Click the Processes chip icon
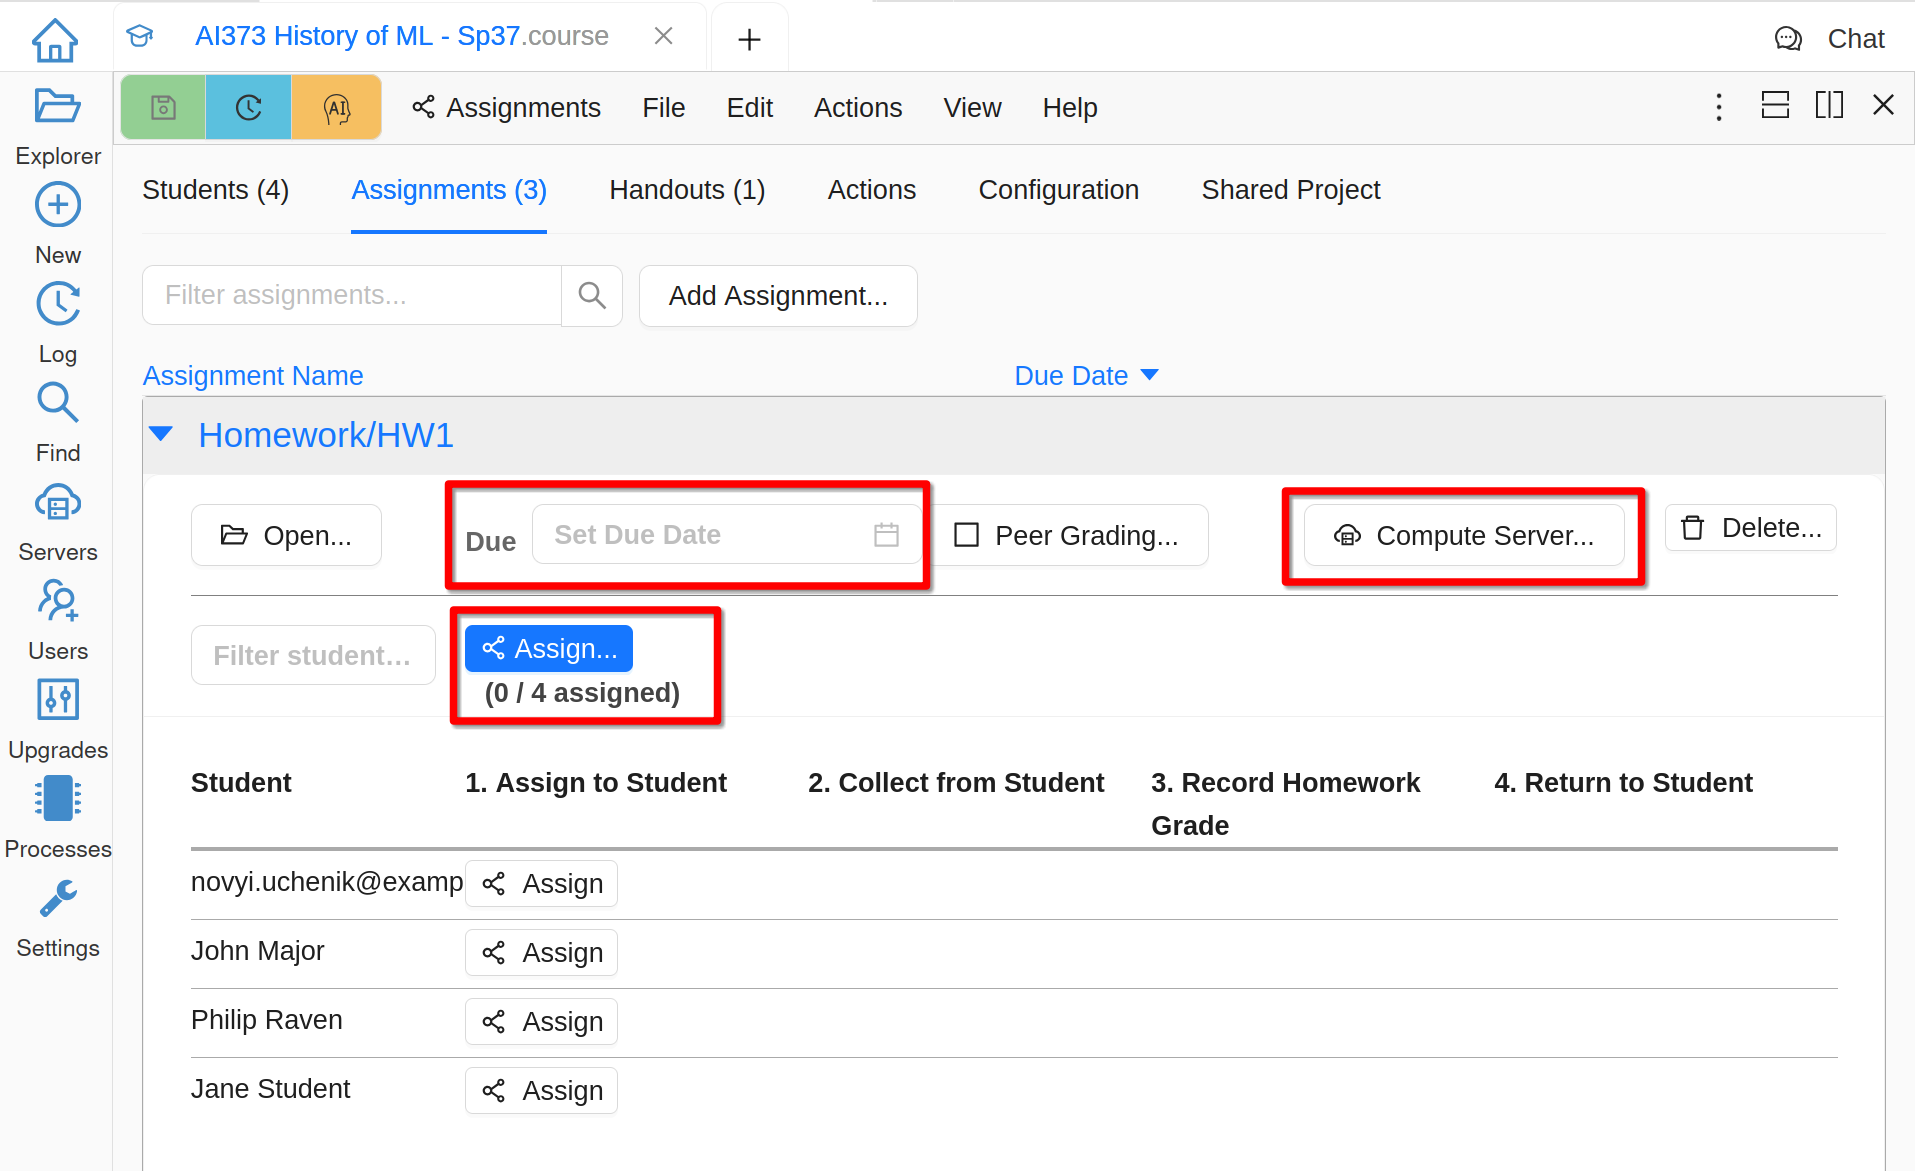 click(57, 800)
